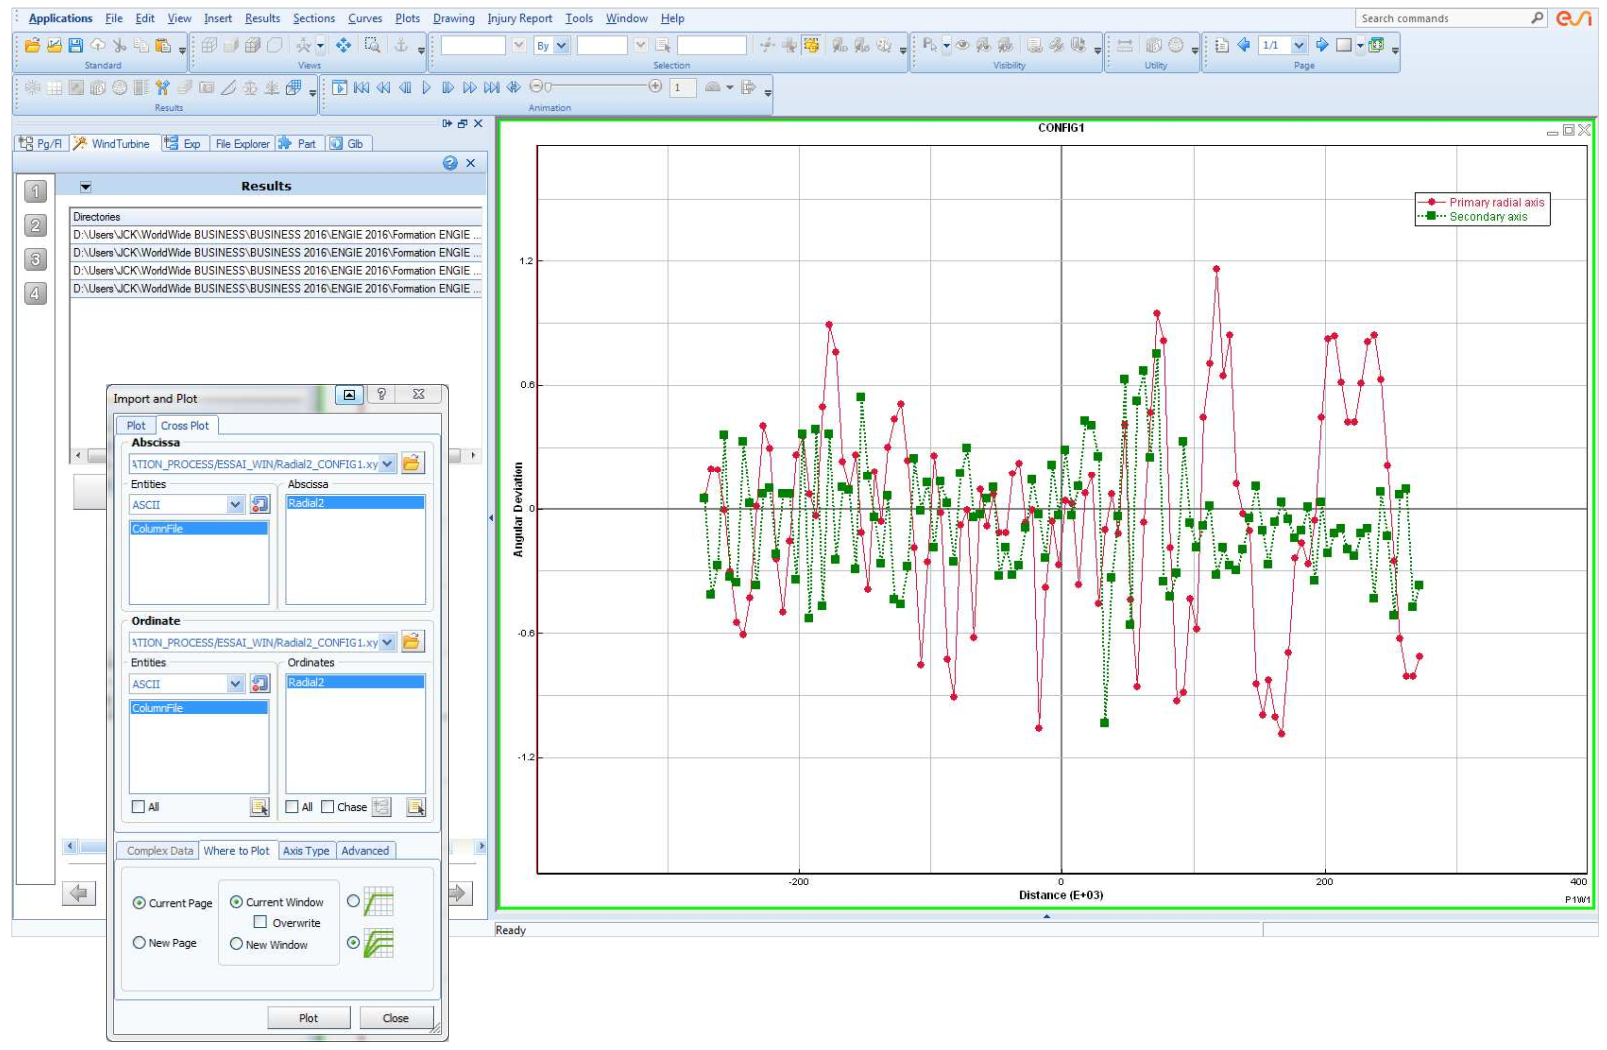Click selection list icon under Ordinate Entities
Screen dimensions: 1607x1050
[x=259, y=807]
